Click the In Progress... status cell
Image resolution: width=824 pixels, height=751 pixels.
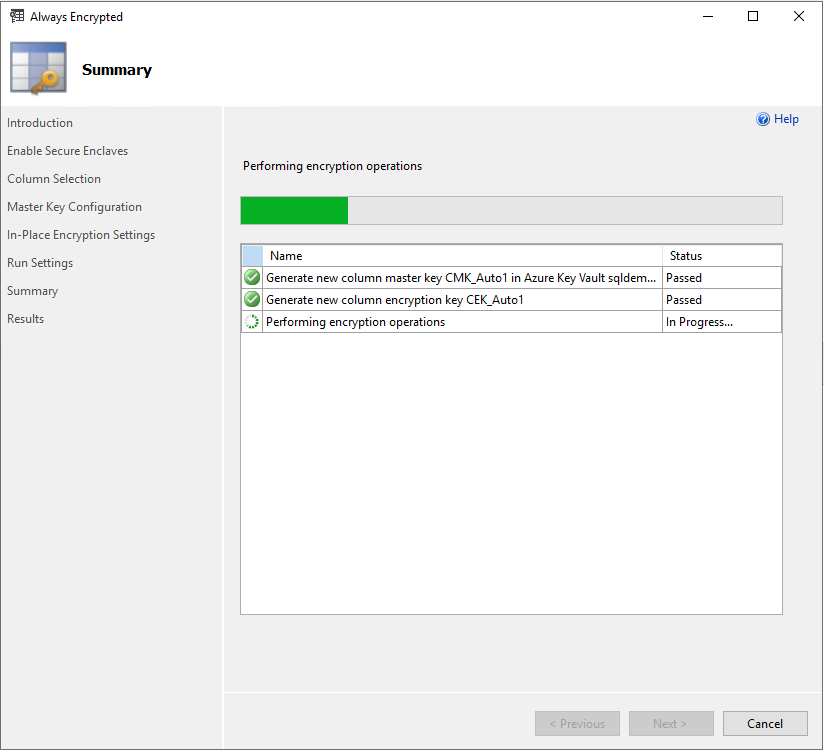pos(722,322)
